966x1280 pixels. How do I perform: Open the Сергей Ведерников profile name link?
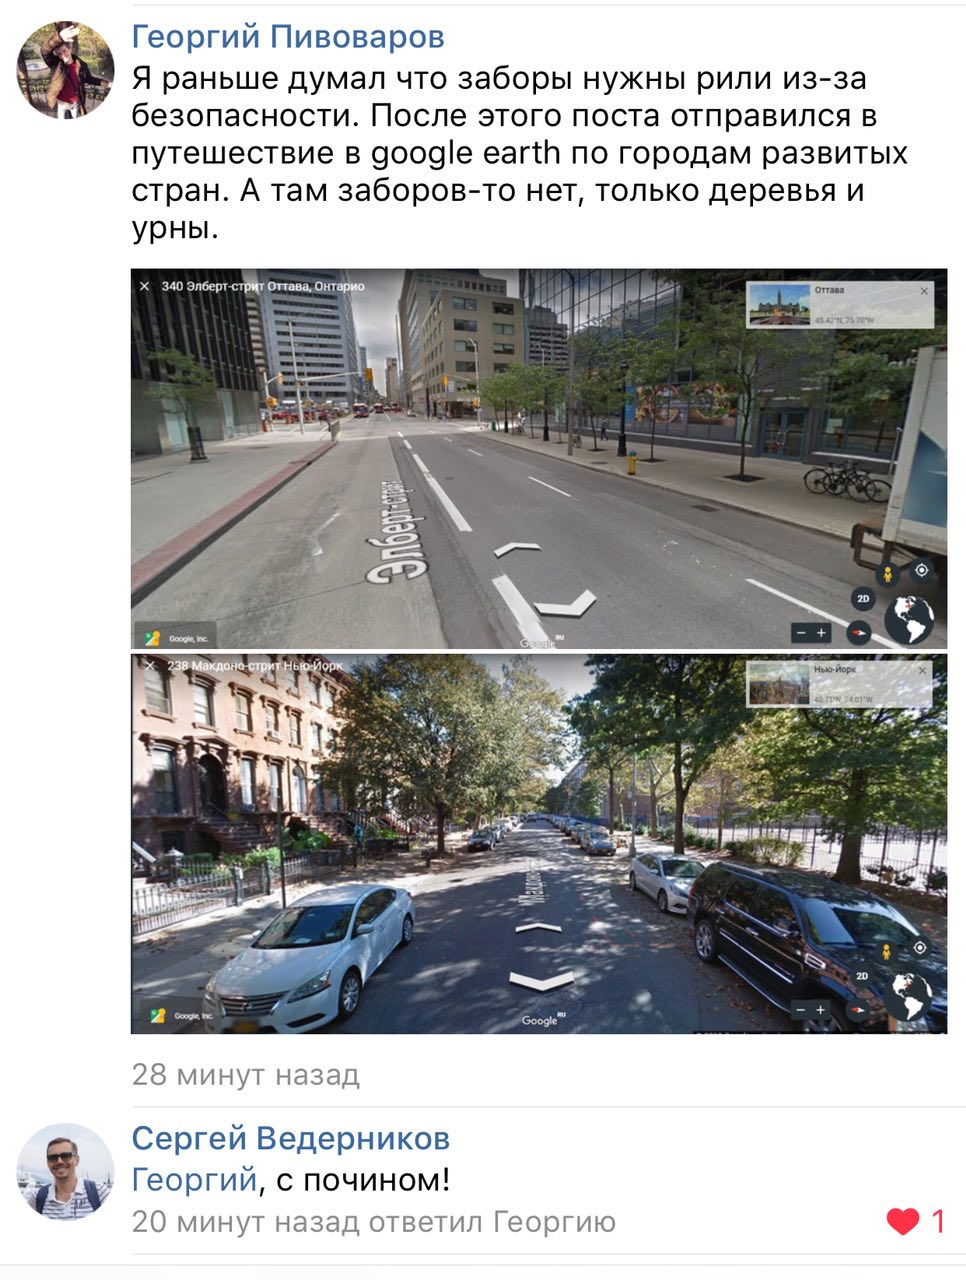[291, 1138]
